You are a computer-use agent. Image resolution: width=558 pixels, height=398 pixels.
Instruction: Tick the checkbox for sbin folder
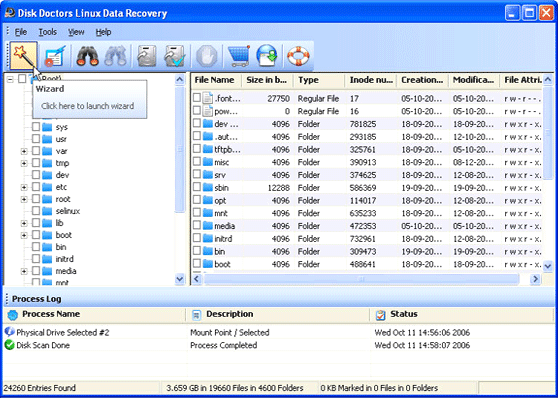(197, 187)
